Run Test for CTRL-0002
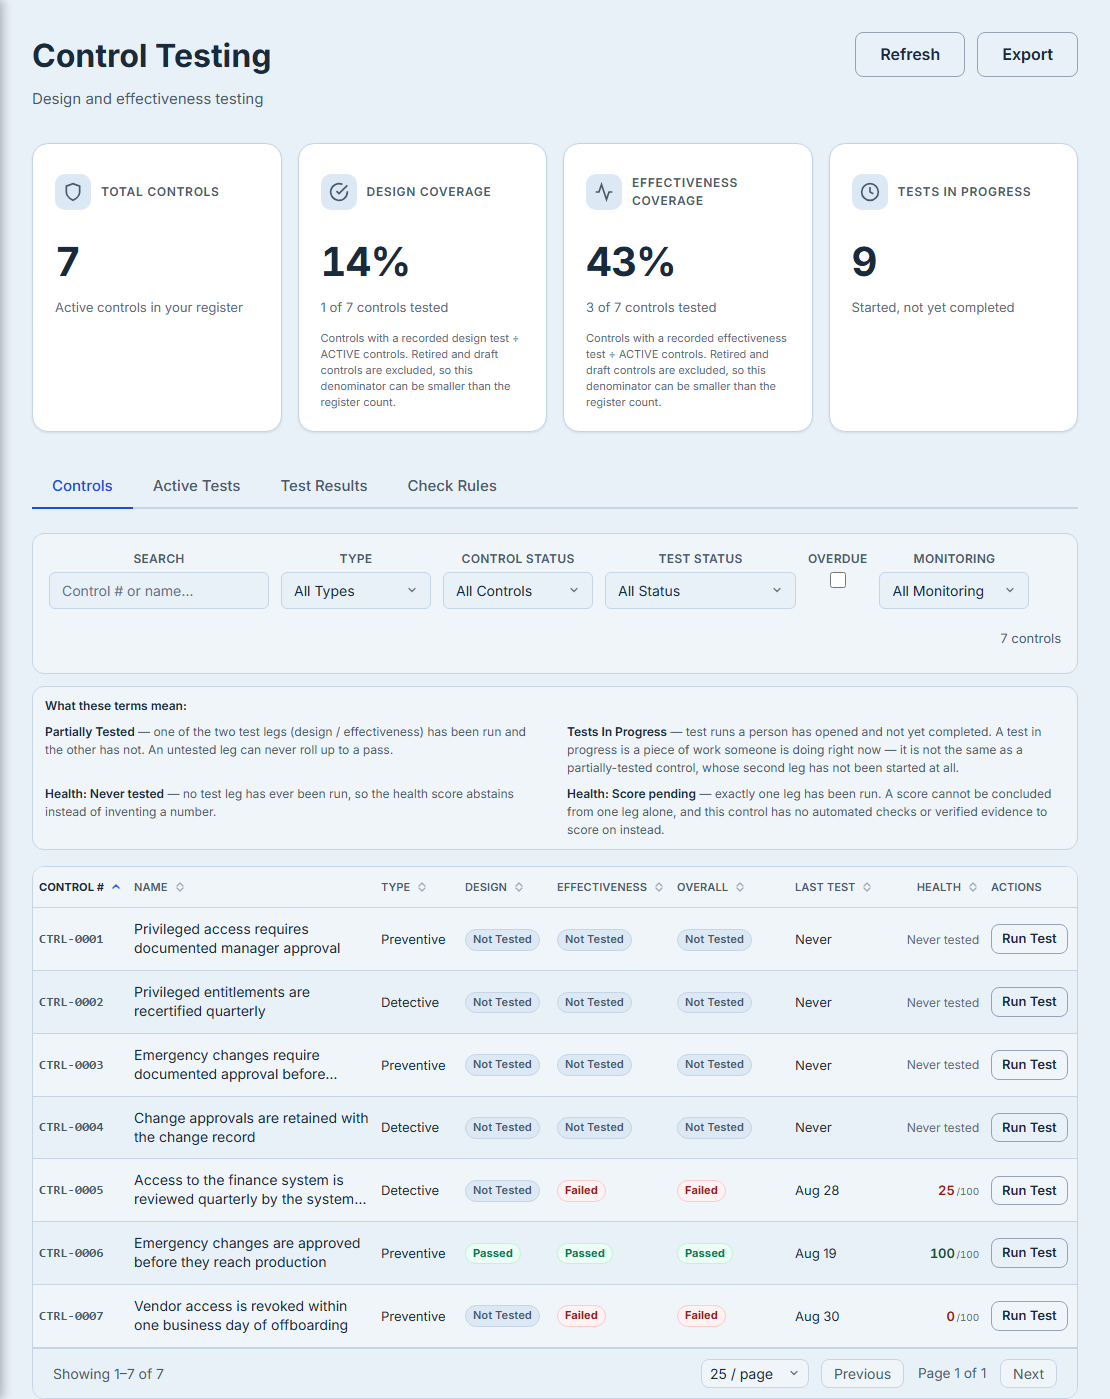1110x1399 pixels. 1029,1002
